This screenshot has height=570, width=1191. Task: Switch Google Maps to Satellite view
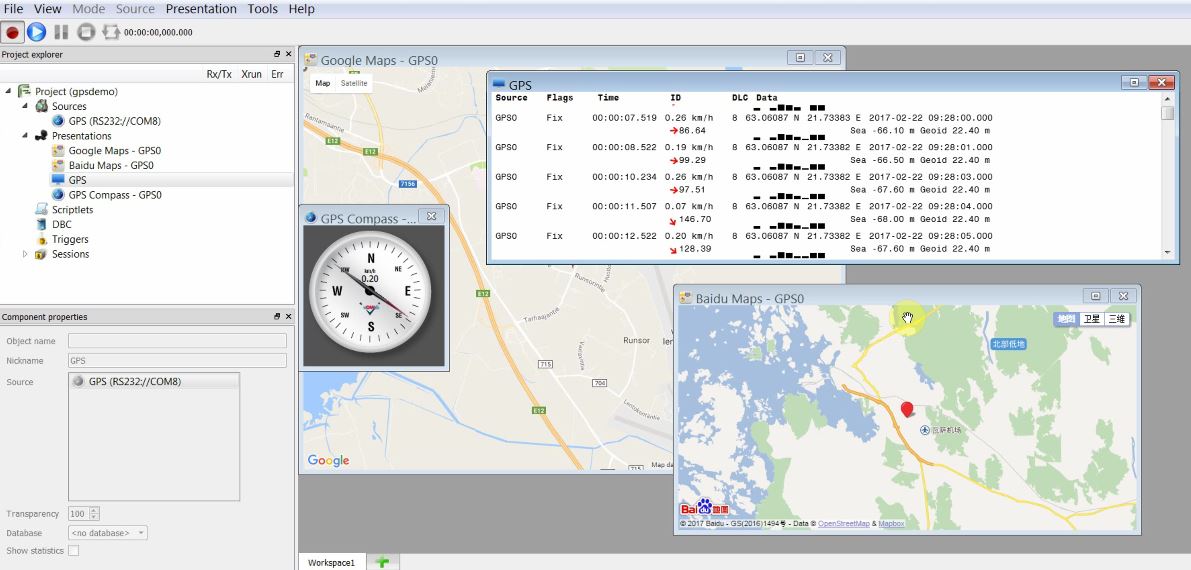tap(354, 83)
